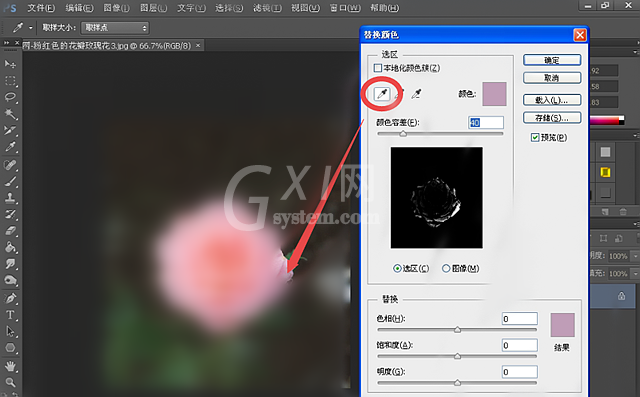Click the 色相 hue slider handle
Screen dimensions: 640x397
point(457,329)
